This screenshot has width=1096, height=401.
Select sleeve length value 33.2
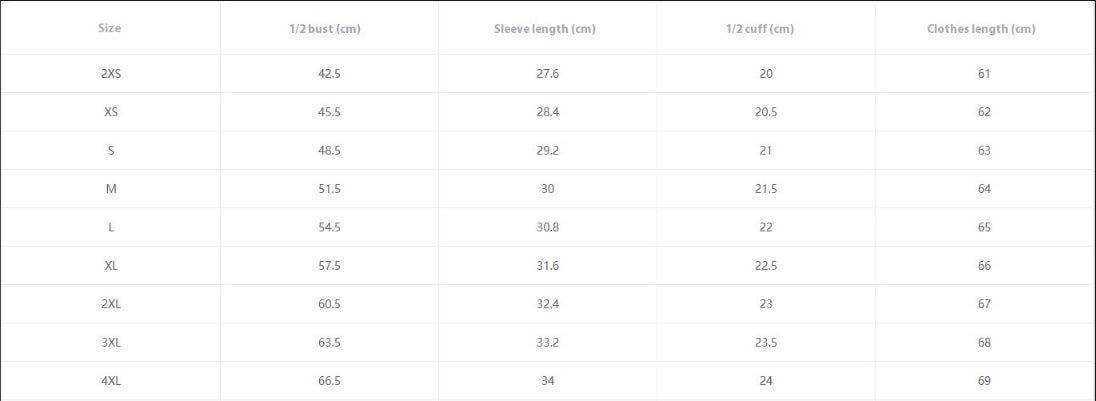click(x=547, y=342)
